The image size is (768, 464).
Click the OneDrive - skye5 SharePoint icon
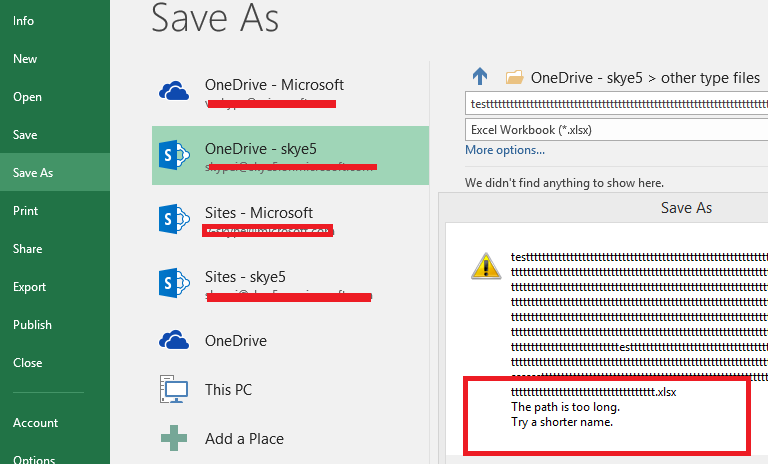(x=174, y=155)
